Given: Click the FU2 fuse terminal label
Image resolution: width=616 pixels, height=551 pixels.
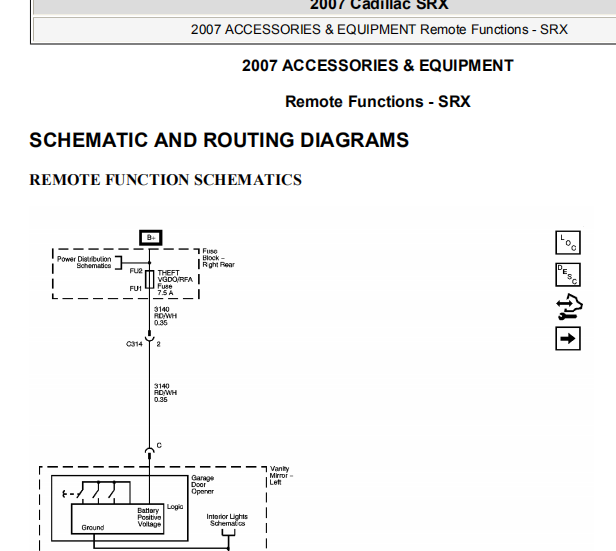Looking at the screenshot, I should (x=136, y=271).
